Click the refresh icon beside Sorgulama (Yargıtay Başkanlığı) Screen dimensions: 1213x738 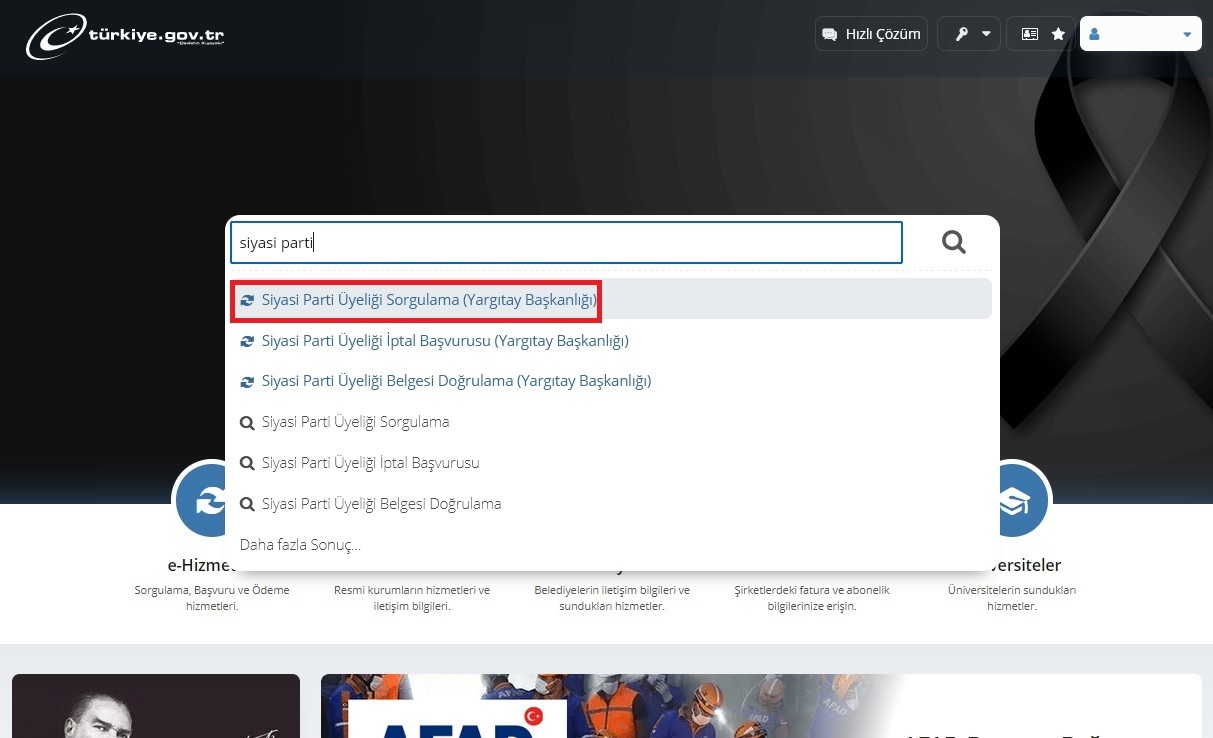(247, 300)
